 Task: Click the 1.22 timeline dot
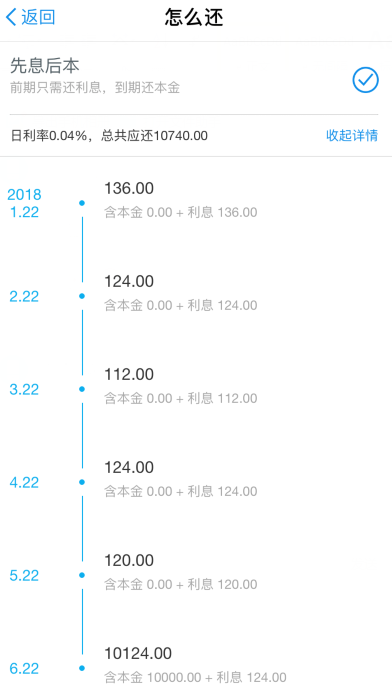82,203
